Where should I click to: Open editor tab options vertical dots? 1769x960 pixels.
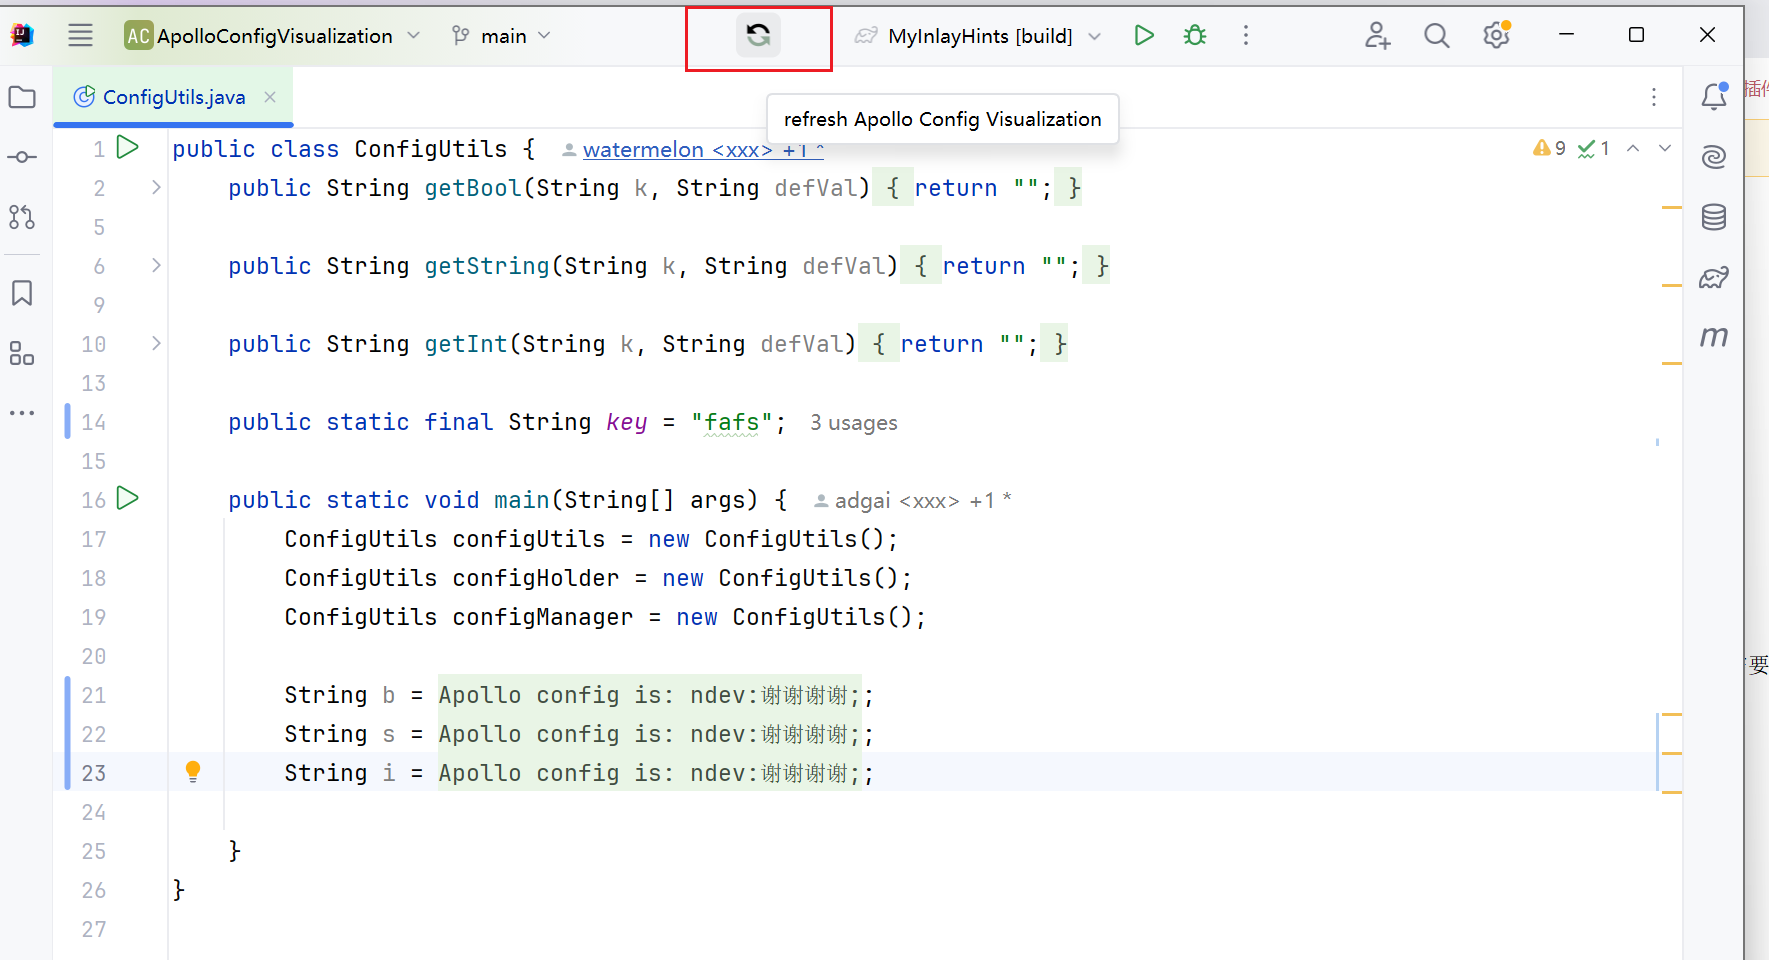[1654, 97]
